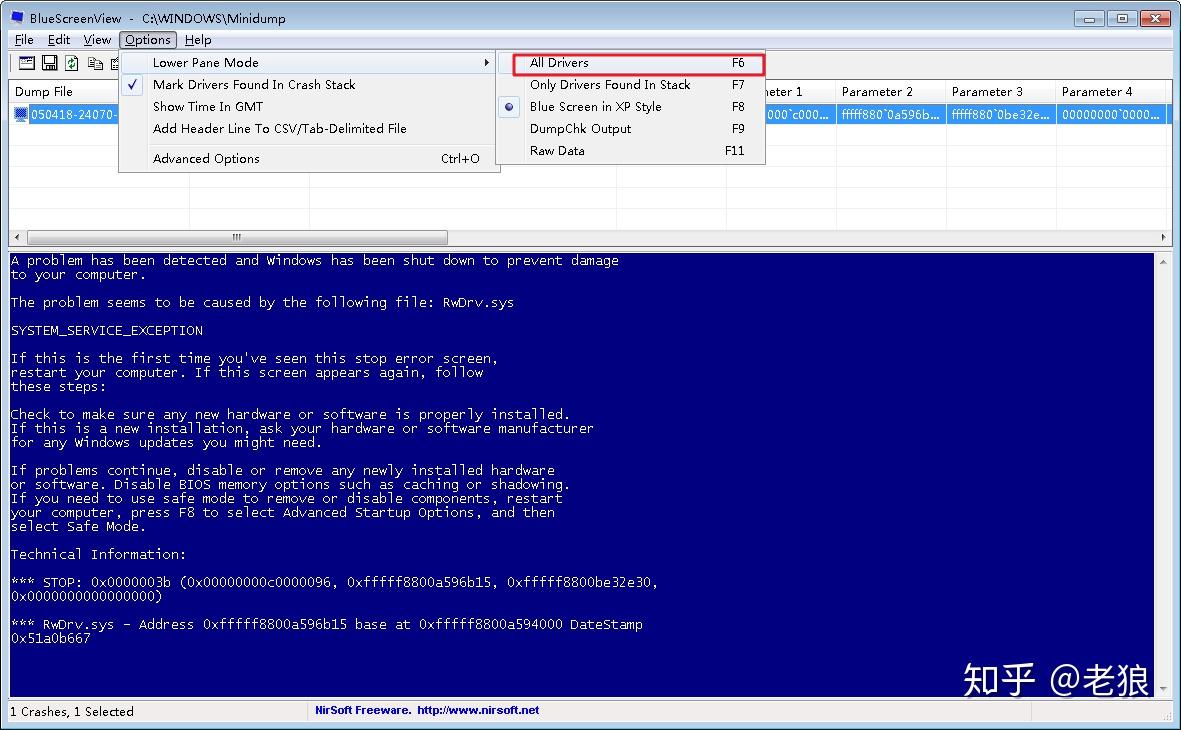Viewport: 1181px width, 730px height.
Task: Click the Save Selected Items floppy icon
Action: click(x=50, y=63)
